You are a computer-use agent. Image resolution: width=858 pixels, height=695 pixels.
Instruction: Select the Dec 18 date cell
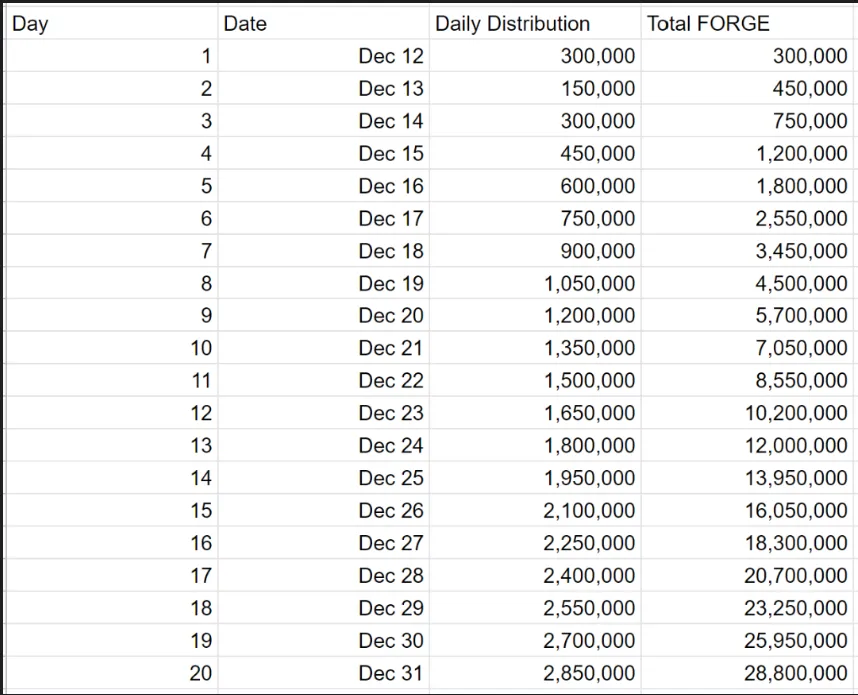[323, 251]
